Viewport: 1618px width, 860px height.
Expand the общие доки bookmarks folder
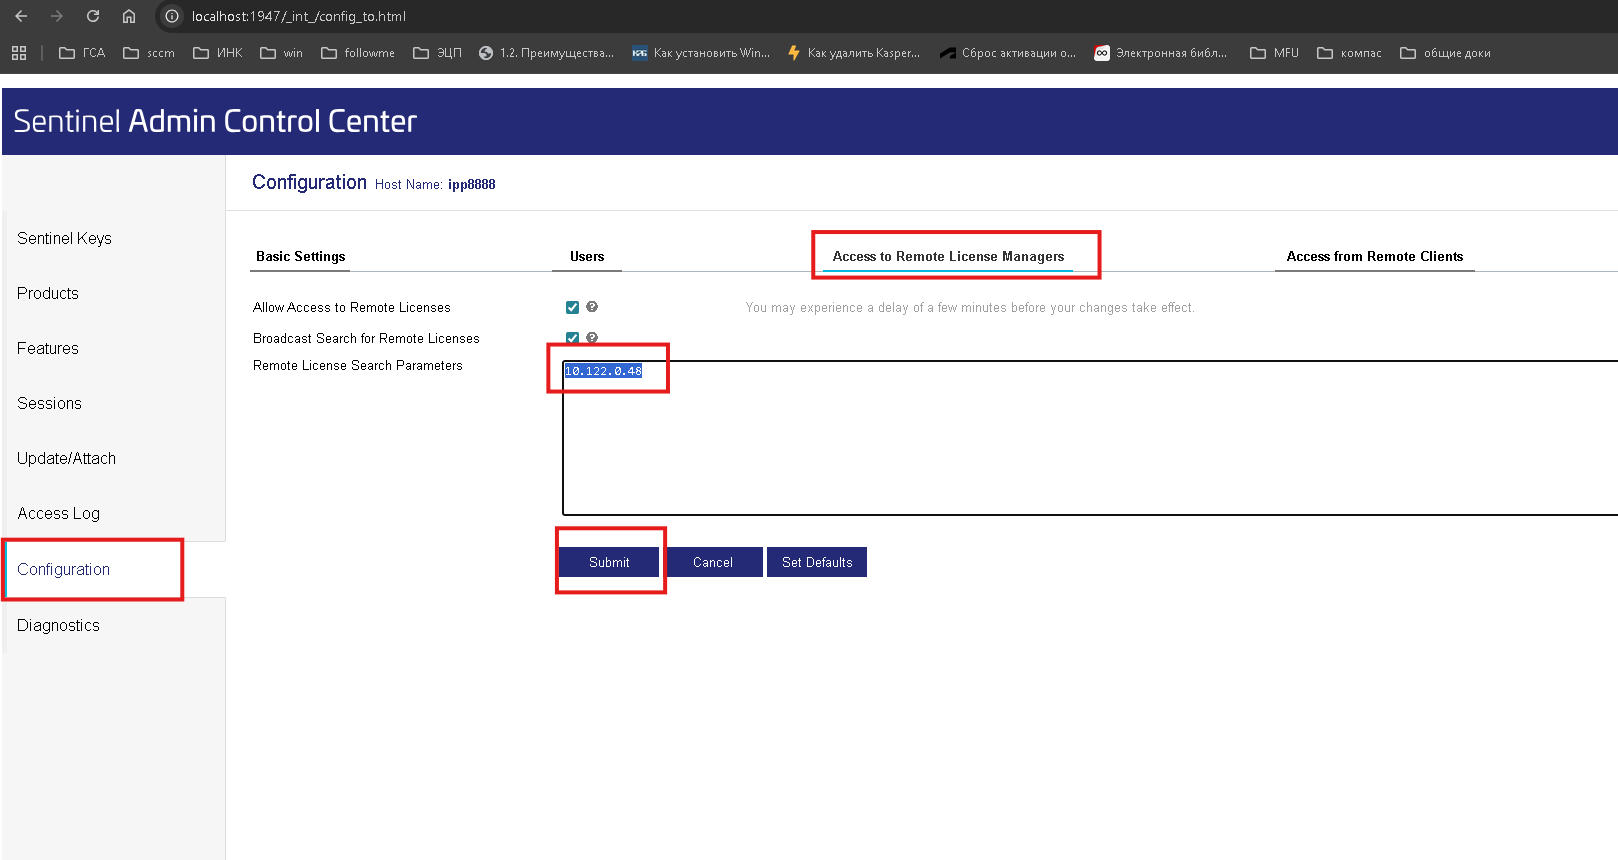click(x=1445, y=53)
